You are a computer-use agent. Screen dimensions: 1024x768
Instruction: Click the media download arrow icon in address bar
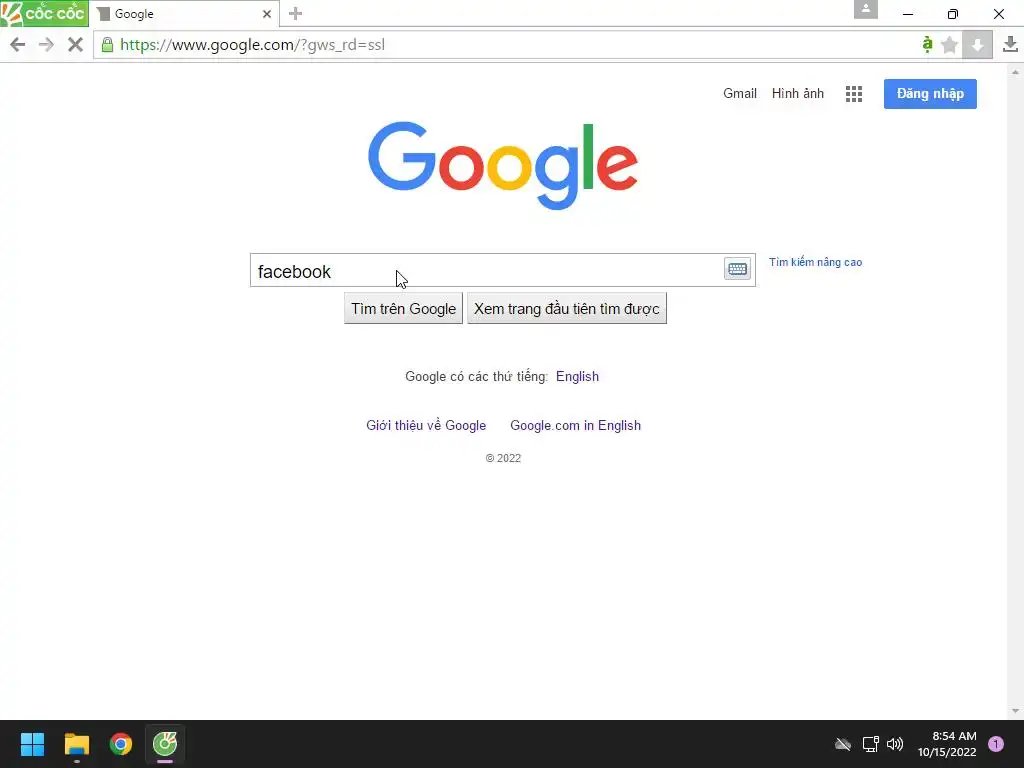tap(977, 44)
